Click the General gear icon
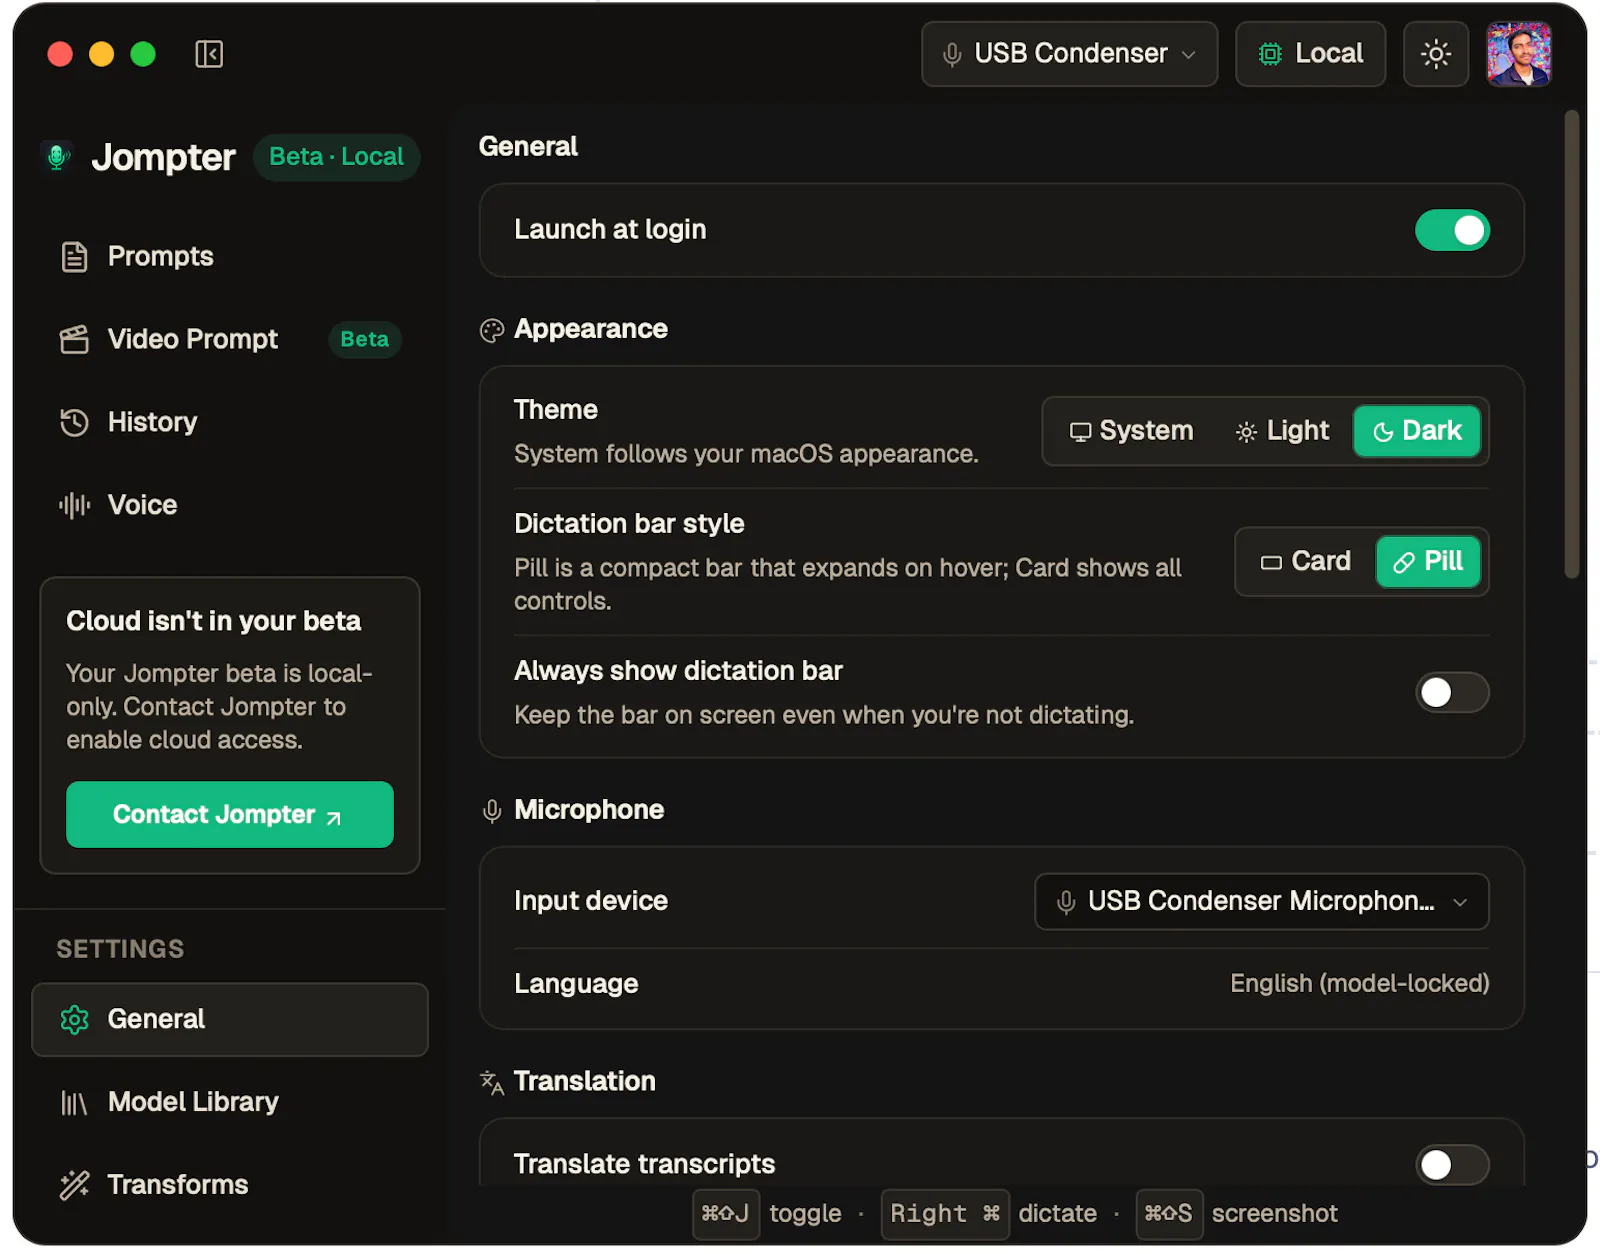The height and width of the screenshot is (1254, 1600). click(x=74, y=1020)
